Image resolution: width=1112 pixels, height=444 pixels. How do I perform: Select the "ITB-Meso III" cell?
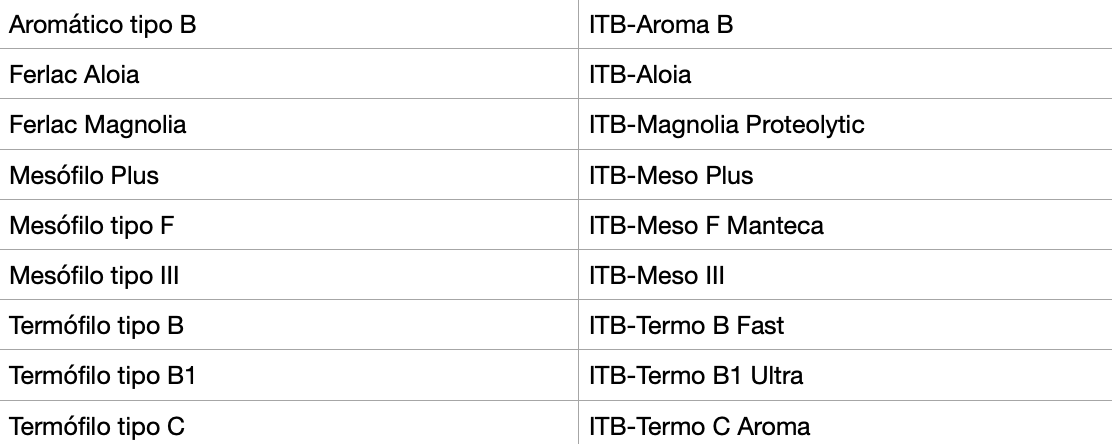[657, 276]
